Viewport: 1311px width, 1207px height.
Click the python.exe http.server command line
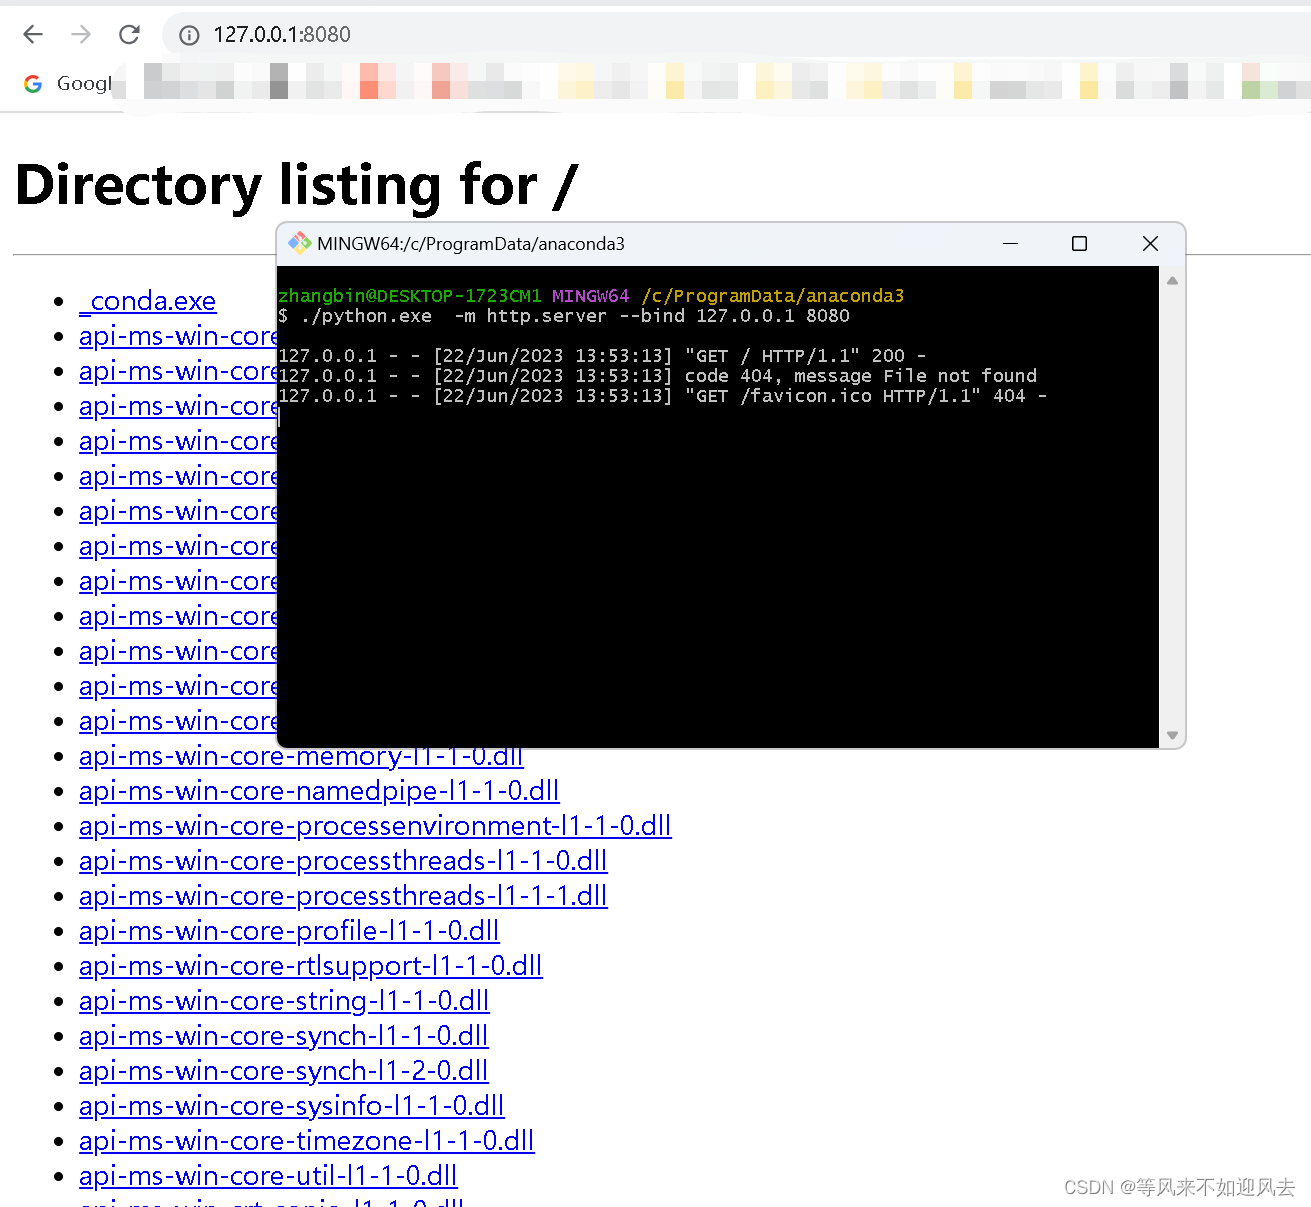pos(564,316)
